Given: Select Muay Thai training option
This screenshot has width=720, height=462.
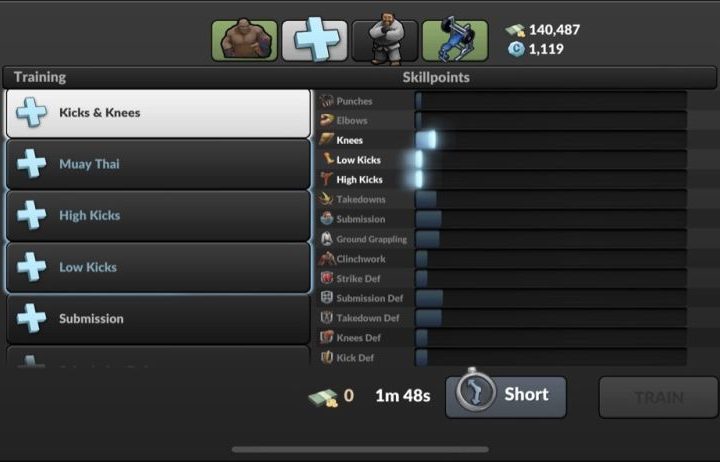Looking at the screenshot, I should pyautogui.click(x=158, y=164).
